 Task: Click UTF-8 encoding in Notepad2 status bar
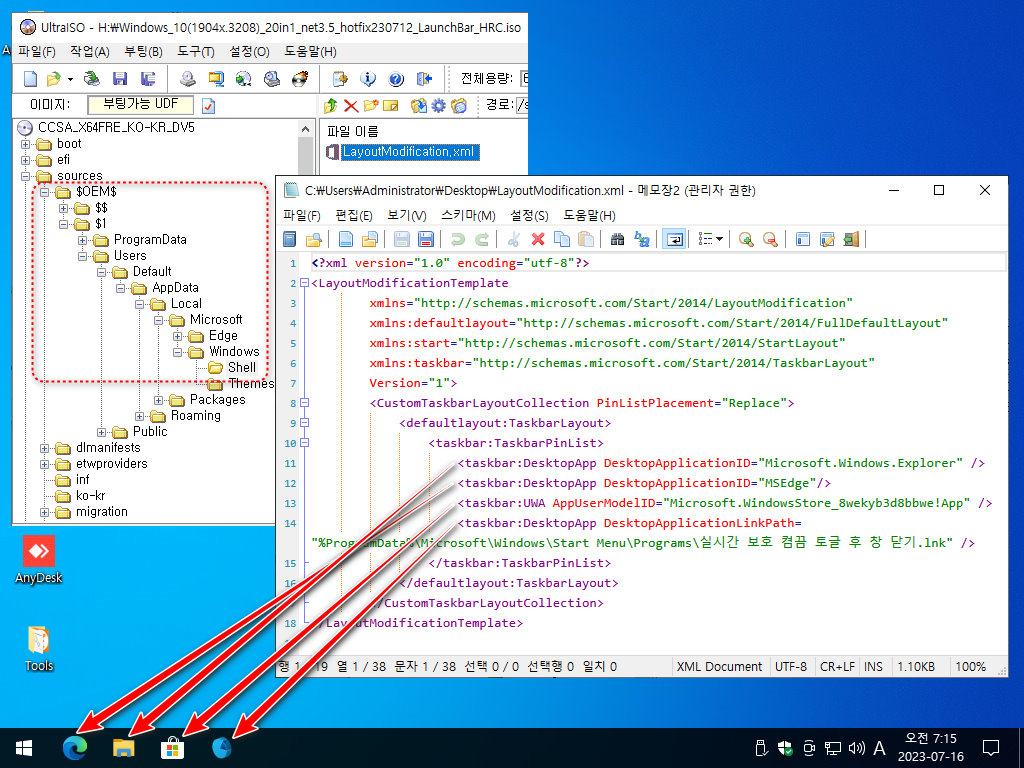[791, 667]
